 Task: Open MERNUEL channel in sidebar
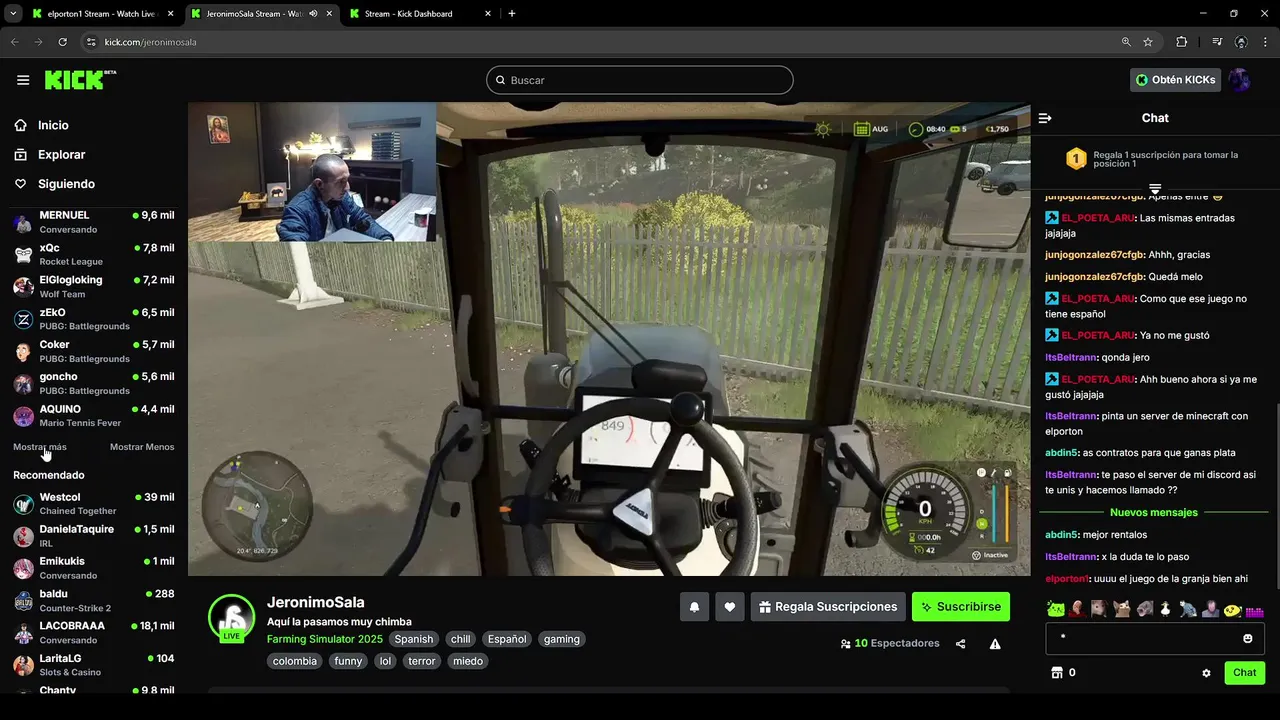94,222
